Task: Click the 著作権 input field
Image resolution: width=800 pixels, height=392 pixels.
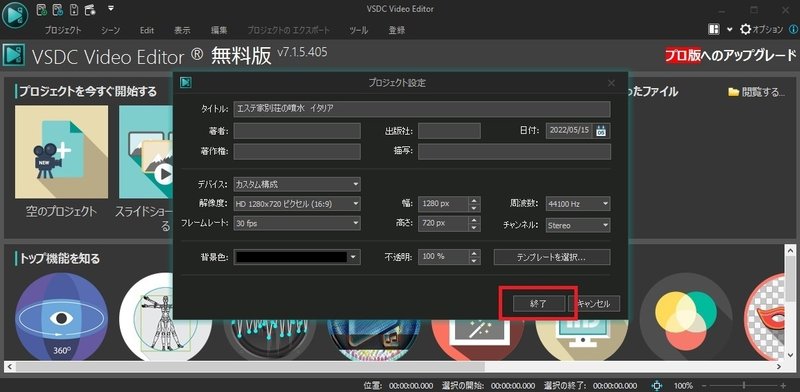Action: coord(297,152)
